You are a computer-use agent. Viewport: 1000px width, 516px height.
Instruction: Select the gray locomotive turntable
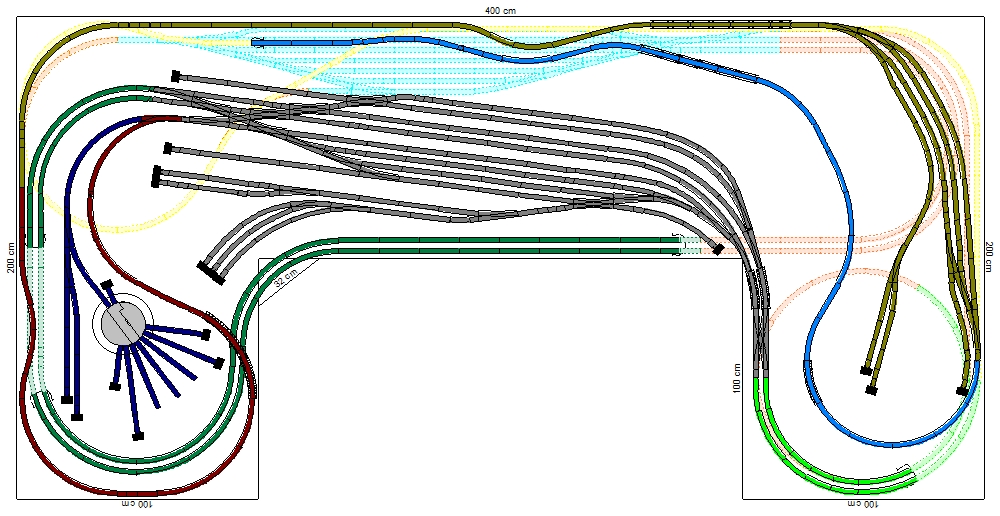[x=123, y=324]
